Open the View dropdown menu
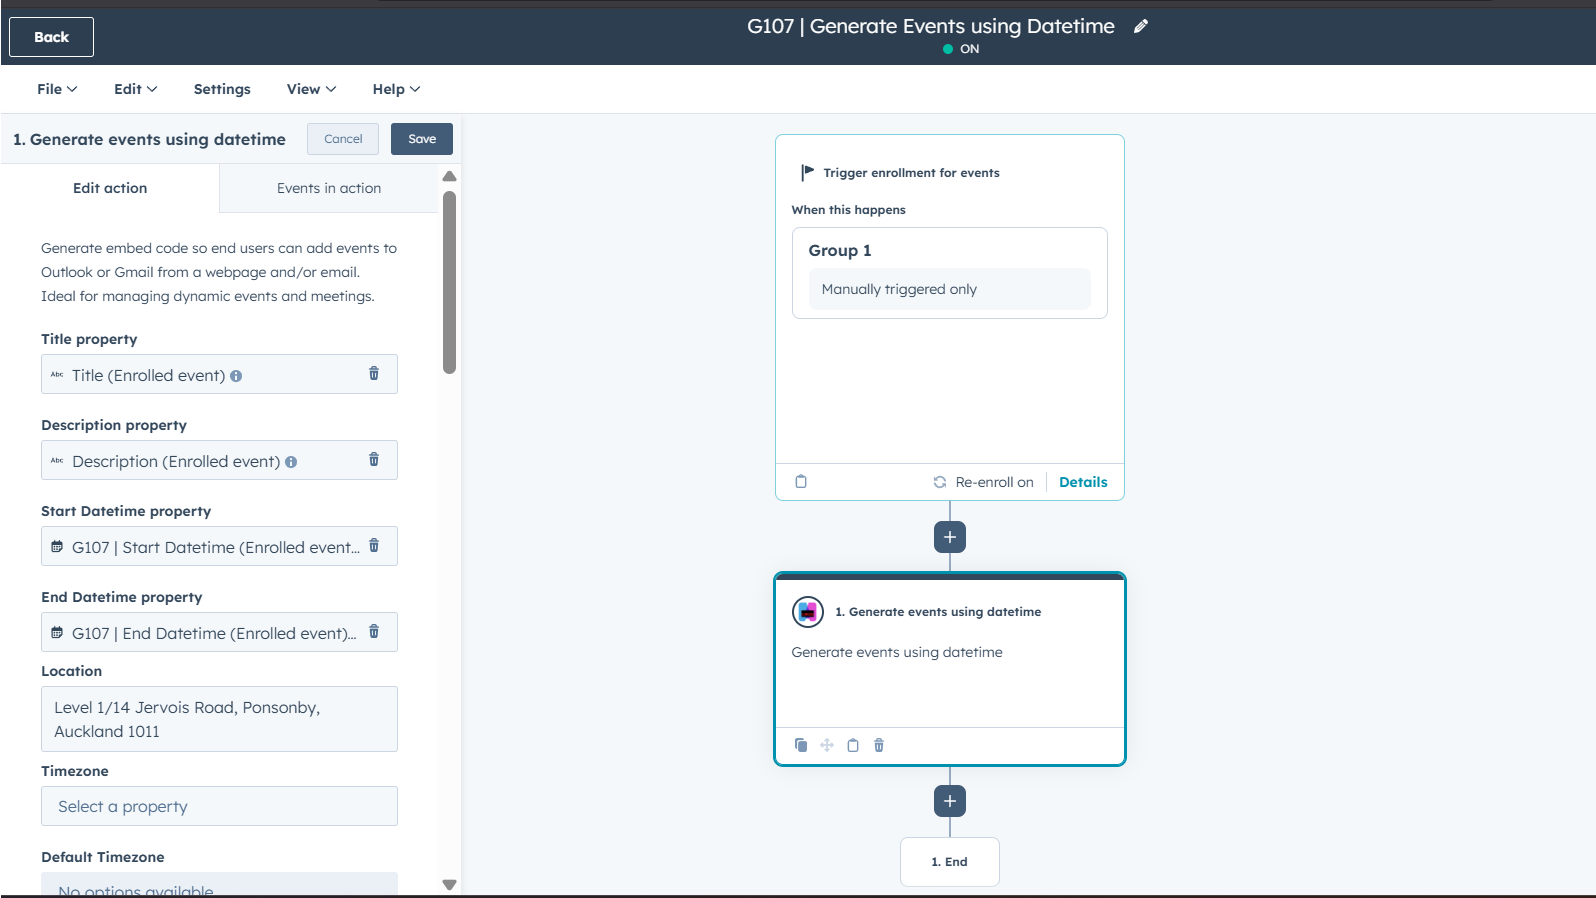 click(x=311, y=89)
